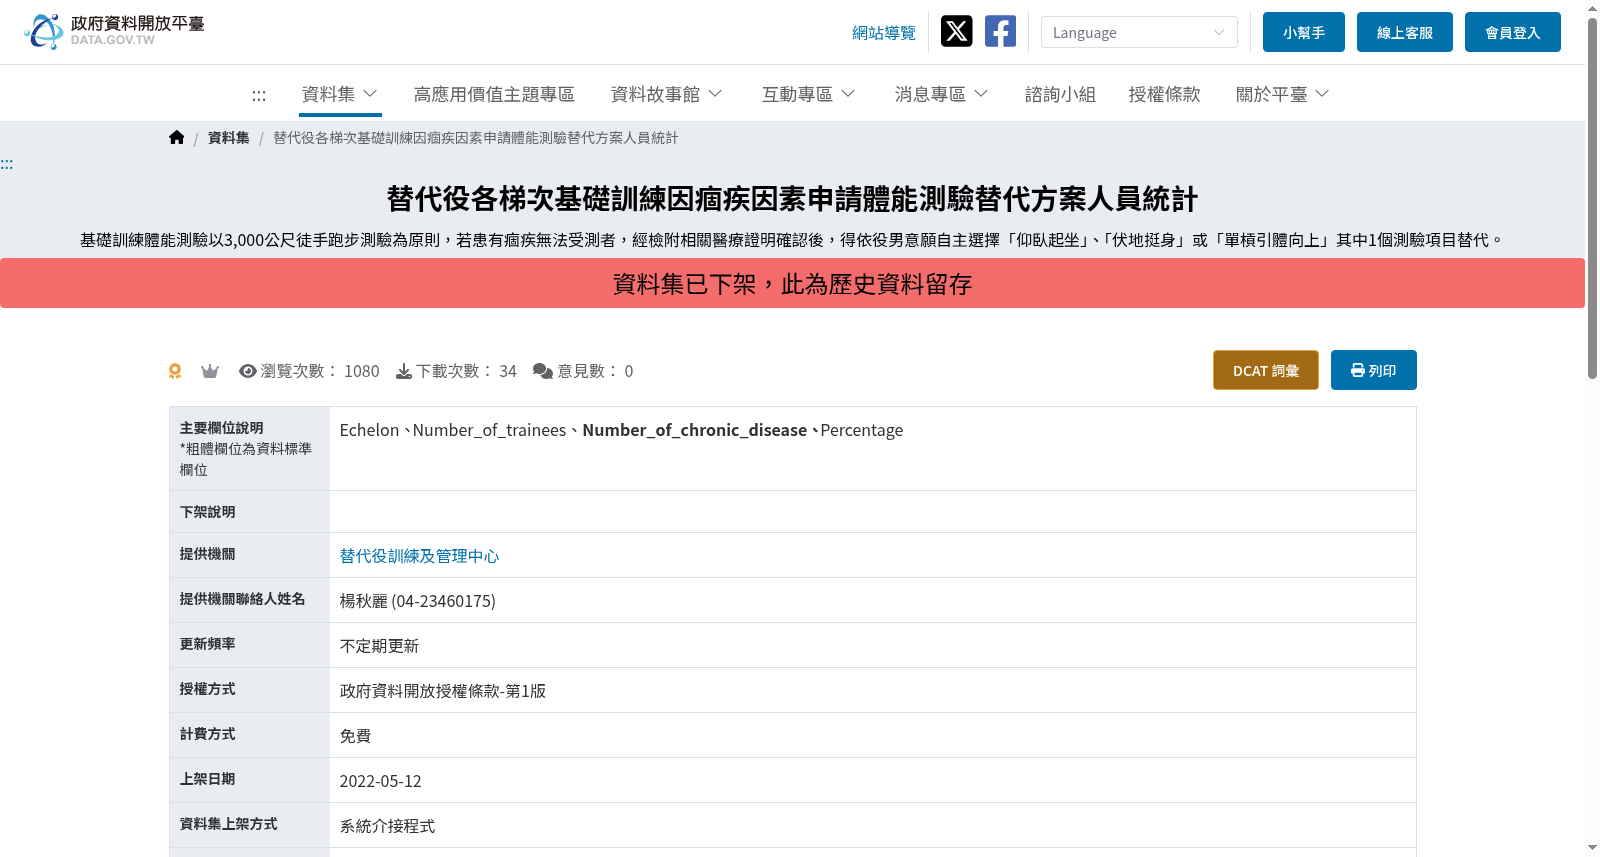
Task: Click the 系統介接程式 value
Action: [x=387, y=826]
